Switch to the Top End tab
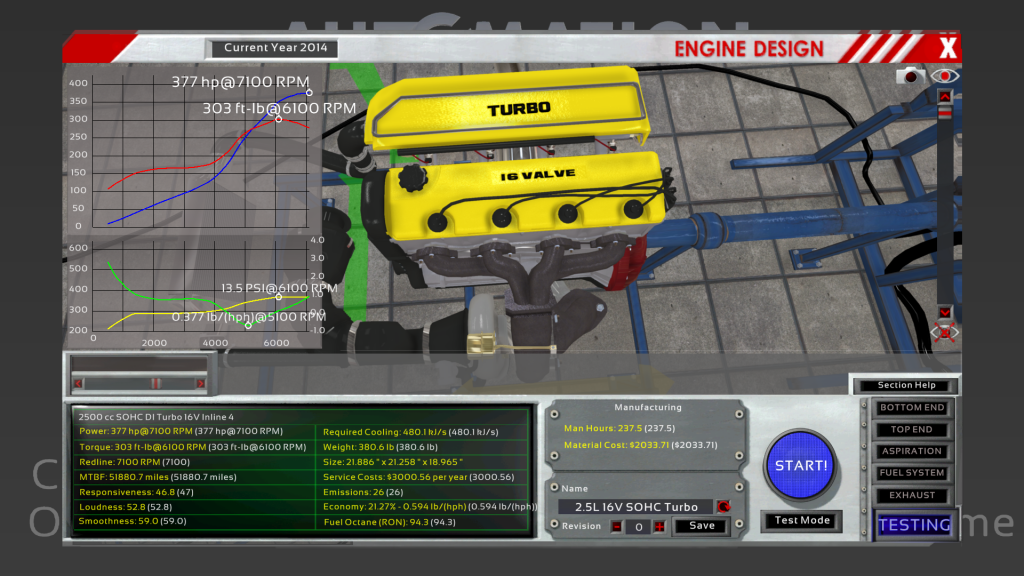Screen dimensions: 1024x576 pyautogui.click(x=911, y=430)
